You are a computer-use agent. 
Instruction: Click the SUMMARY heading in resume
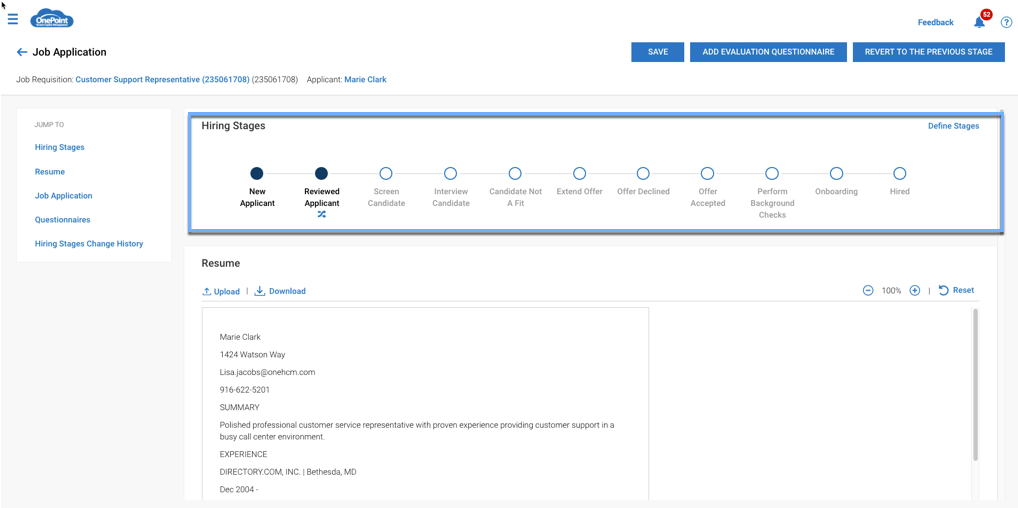tap(240, 407)
